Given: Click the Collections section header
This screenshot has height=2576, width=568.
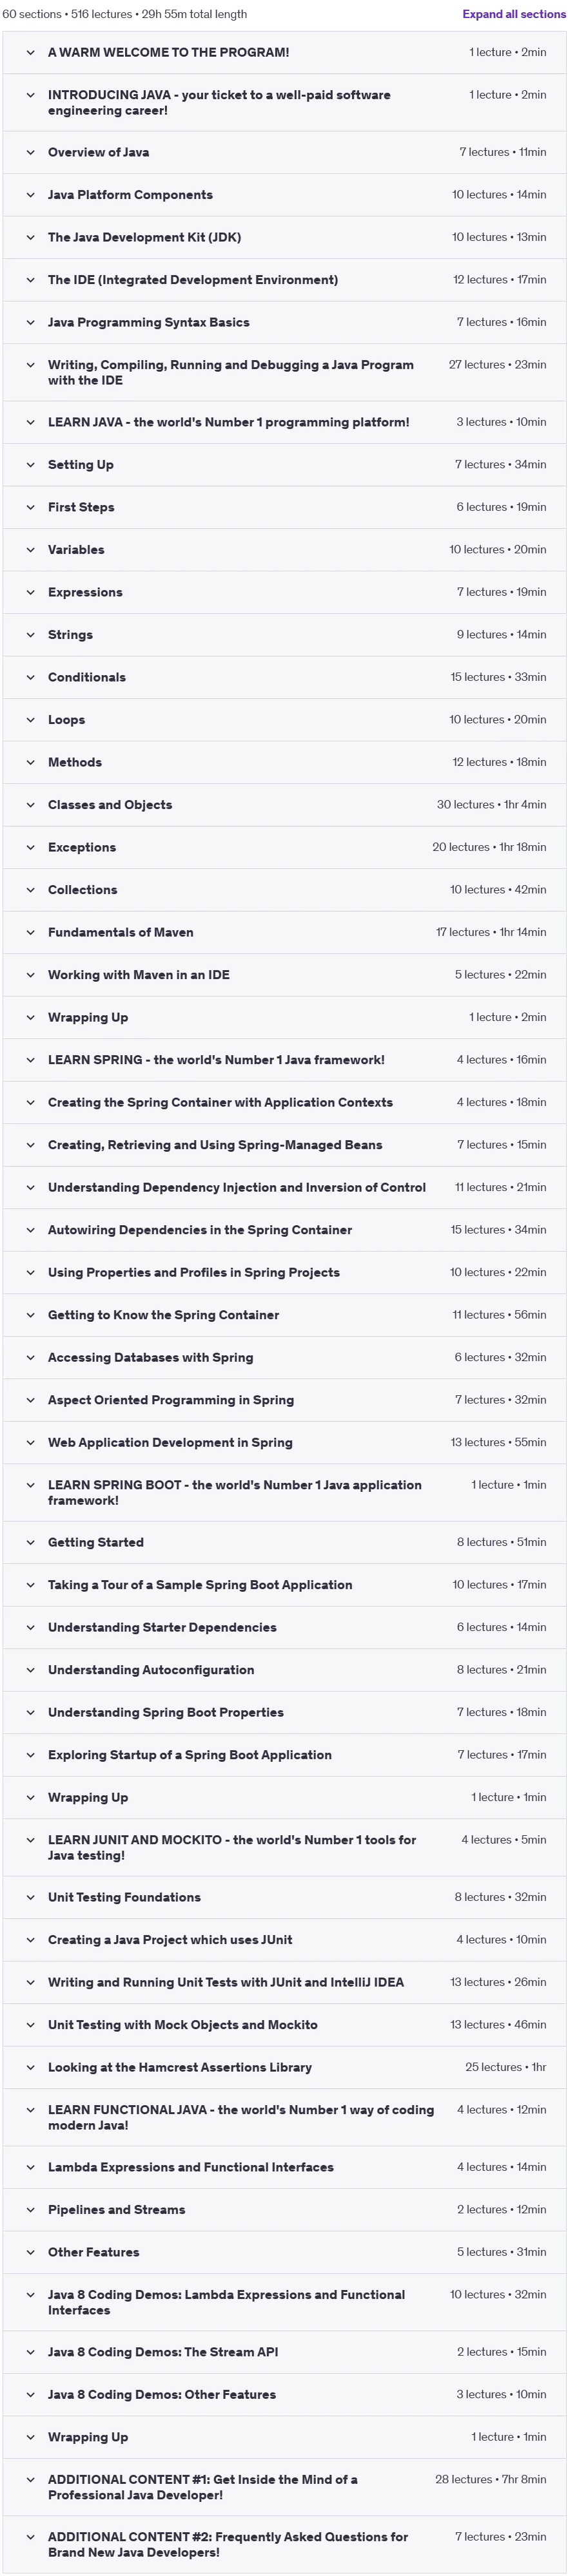Looking at the screenshot, I should [284, 890].
